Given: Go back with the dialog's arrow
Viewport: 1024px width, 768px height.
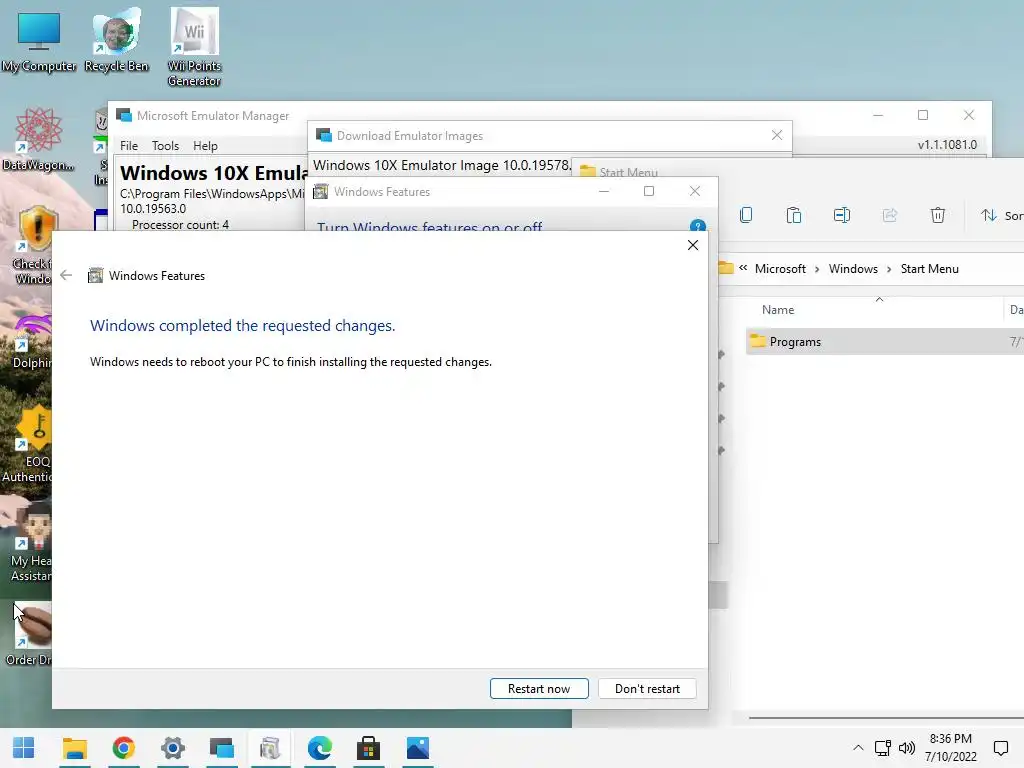Looking at the screenshot, I should click(66, 275).
